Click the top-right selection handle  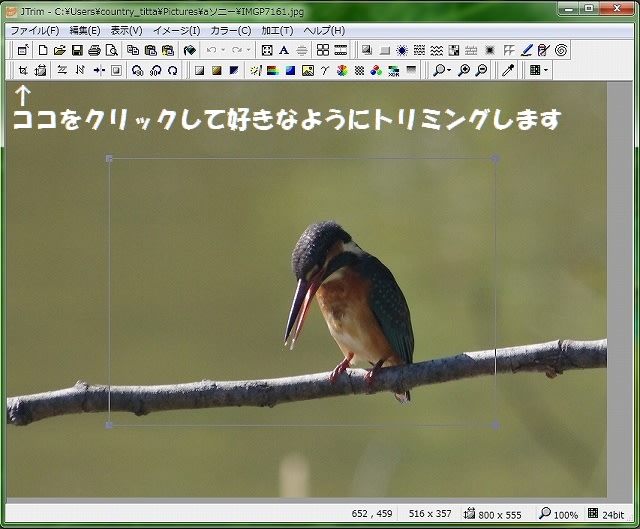point(495,158)
